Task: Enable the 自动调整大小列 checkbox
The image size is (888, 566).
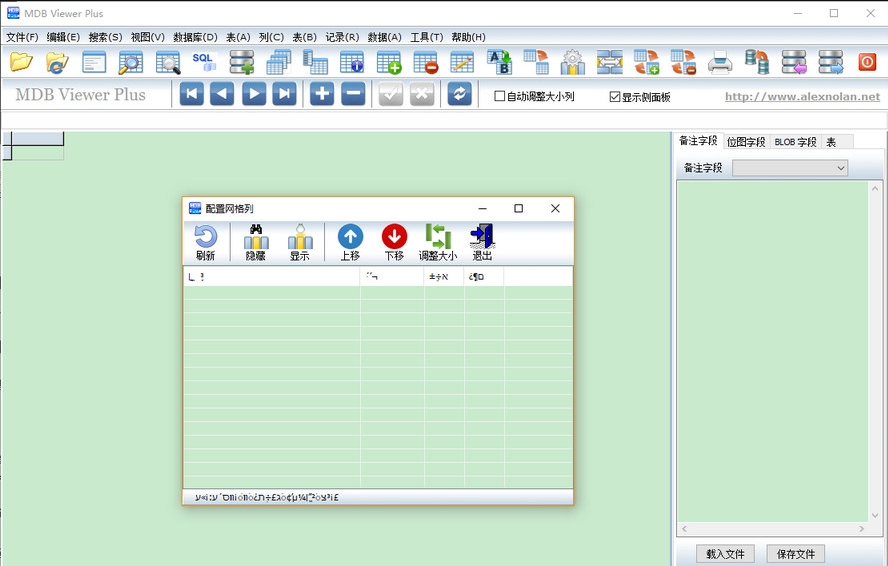Action: point(501,97)
